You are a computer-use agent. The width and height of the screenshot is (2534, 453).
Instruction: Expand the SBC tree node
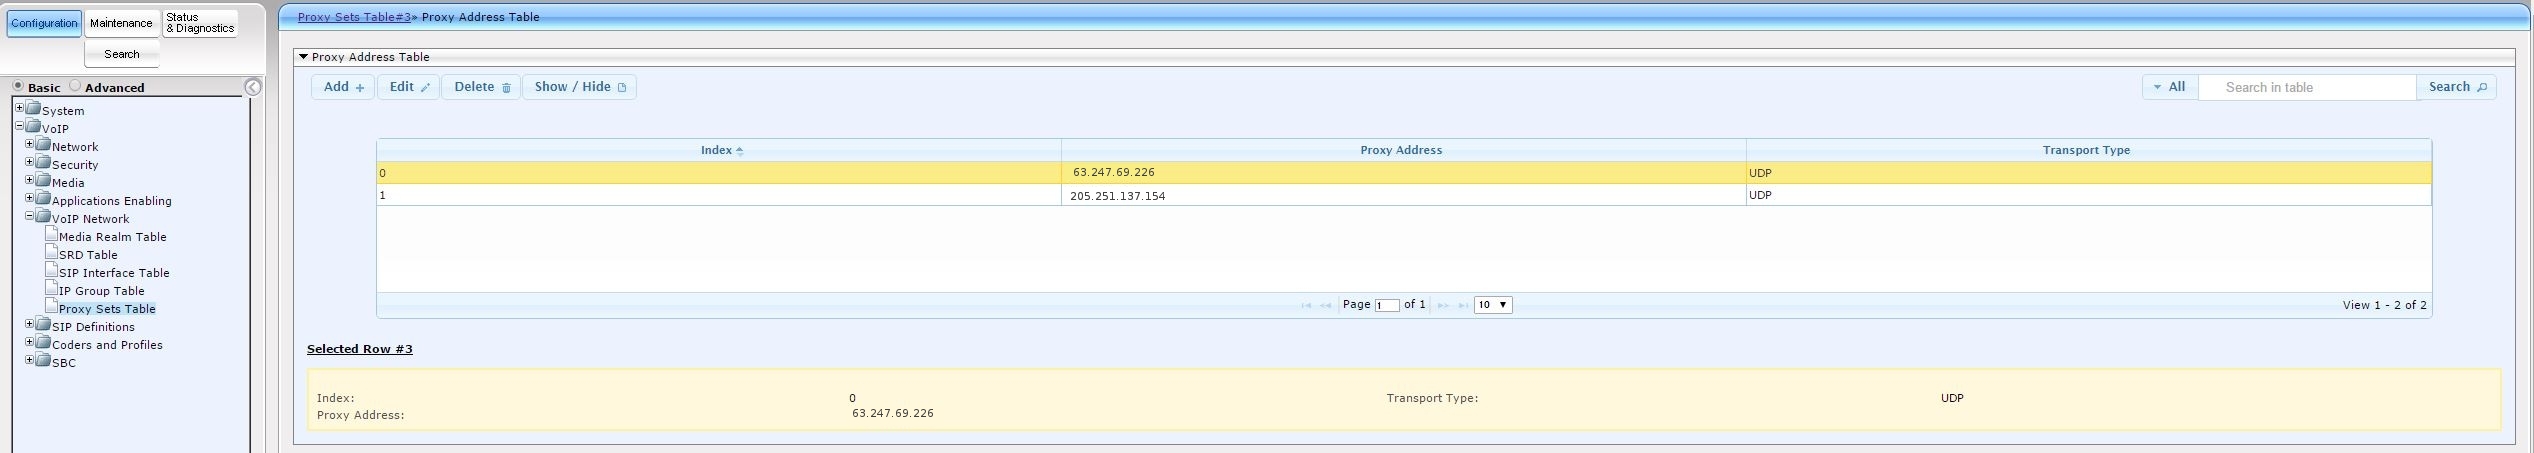(29, 360)
